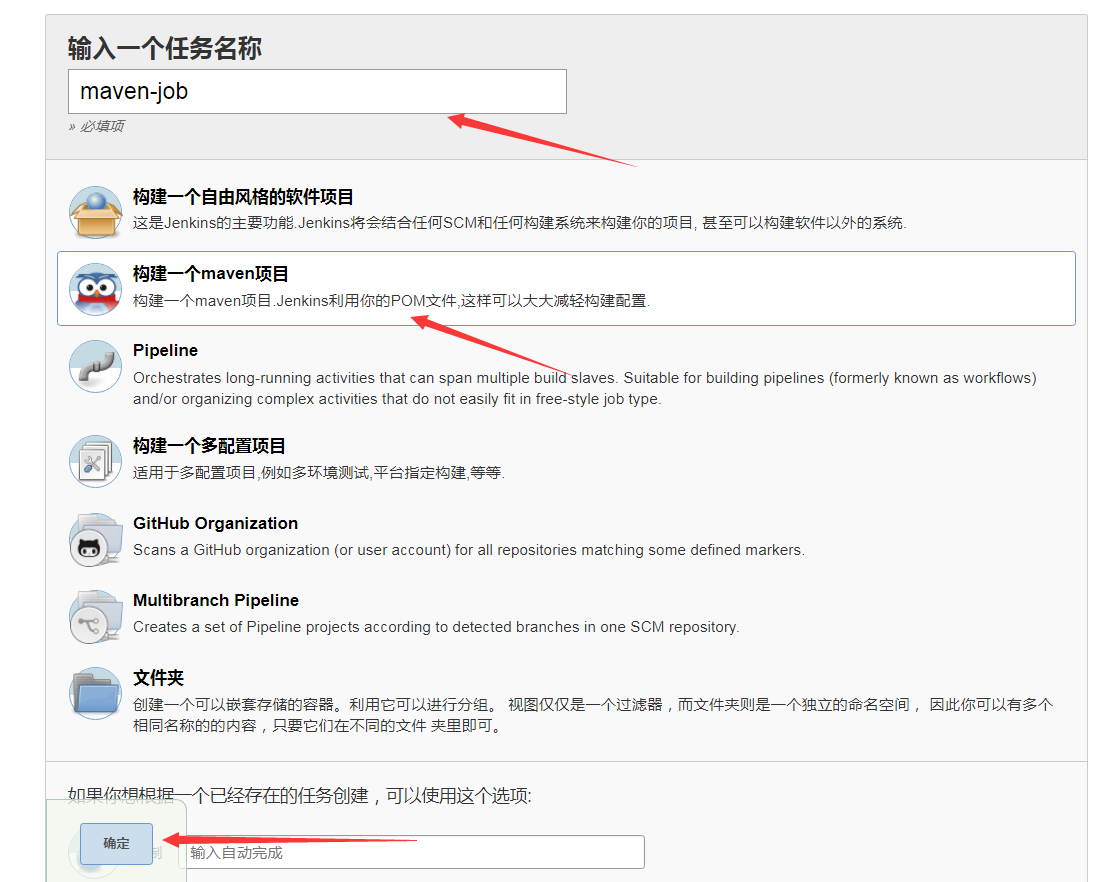Choose the 文件夹 folder icon

tap(96, 694)
